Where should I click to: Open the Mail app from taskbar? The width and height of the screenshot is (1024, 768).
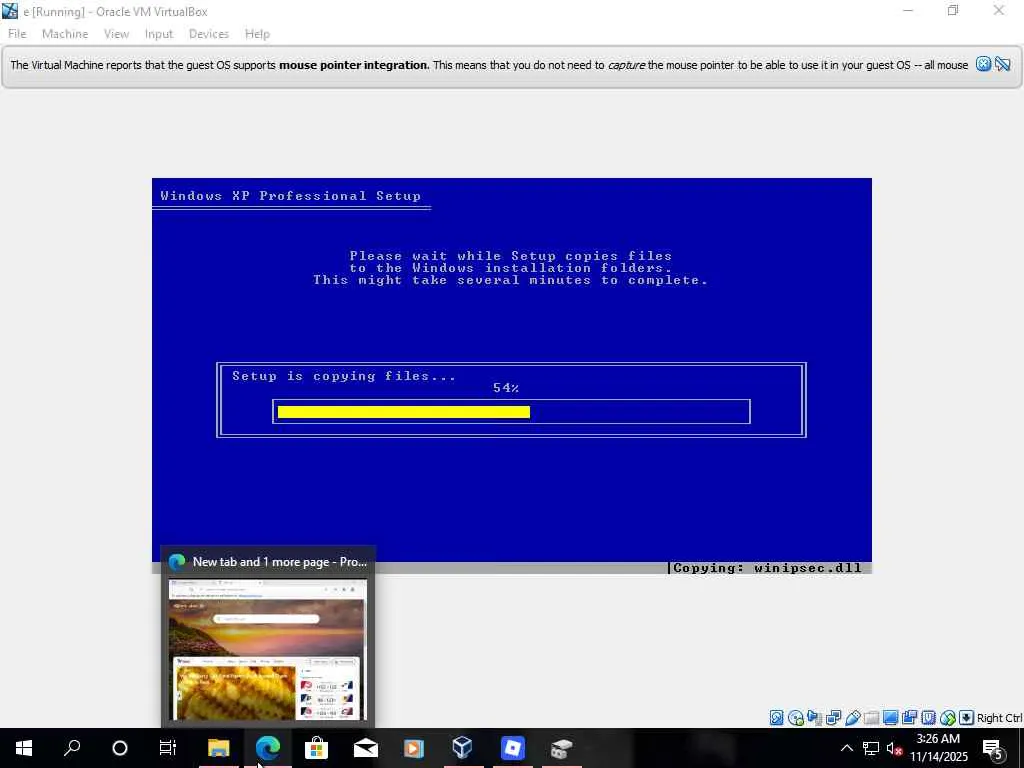(365, 748)
